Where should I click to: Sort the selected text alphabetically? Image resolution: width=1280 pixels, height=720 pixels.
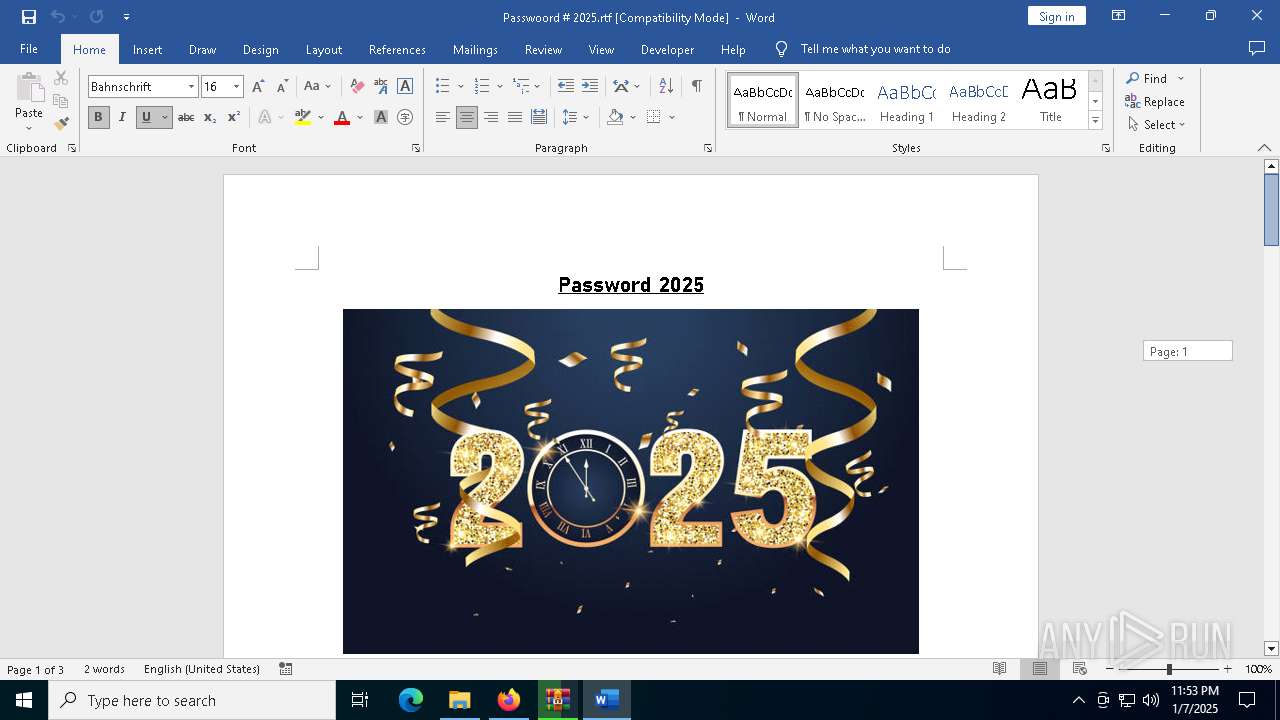666,86
